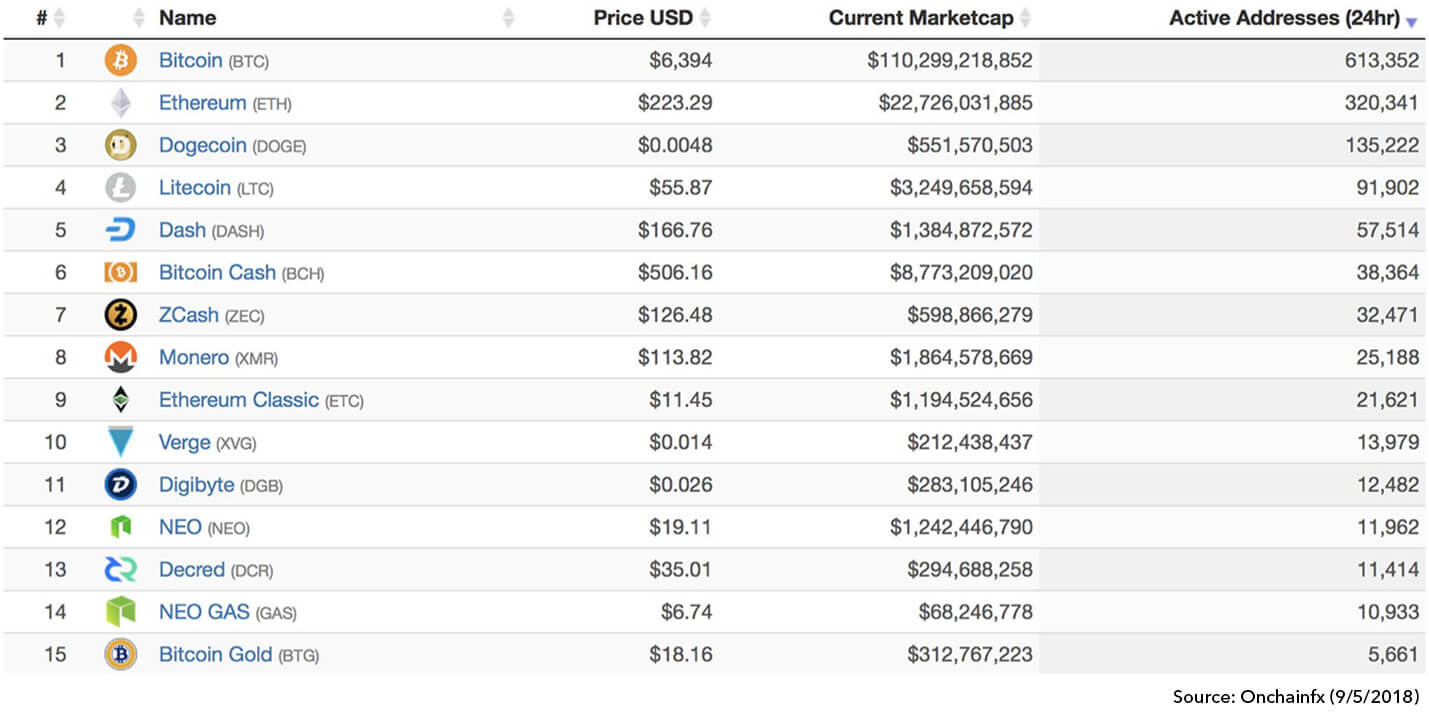Select Monero price $113.82
Viewport: 1429px width, 714px height.
[675, 358]
